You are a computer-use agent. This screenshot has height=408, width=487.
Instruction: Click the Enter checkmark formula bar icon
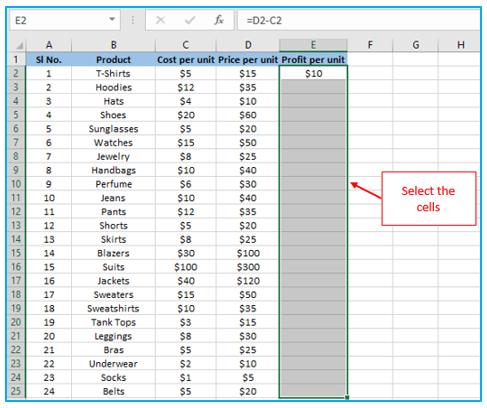(190, 20)
